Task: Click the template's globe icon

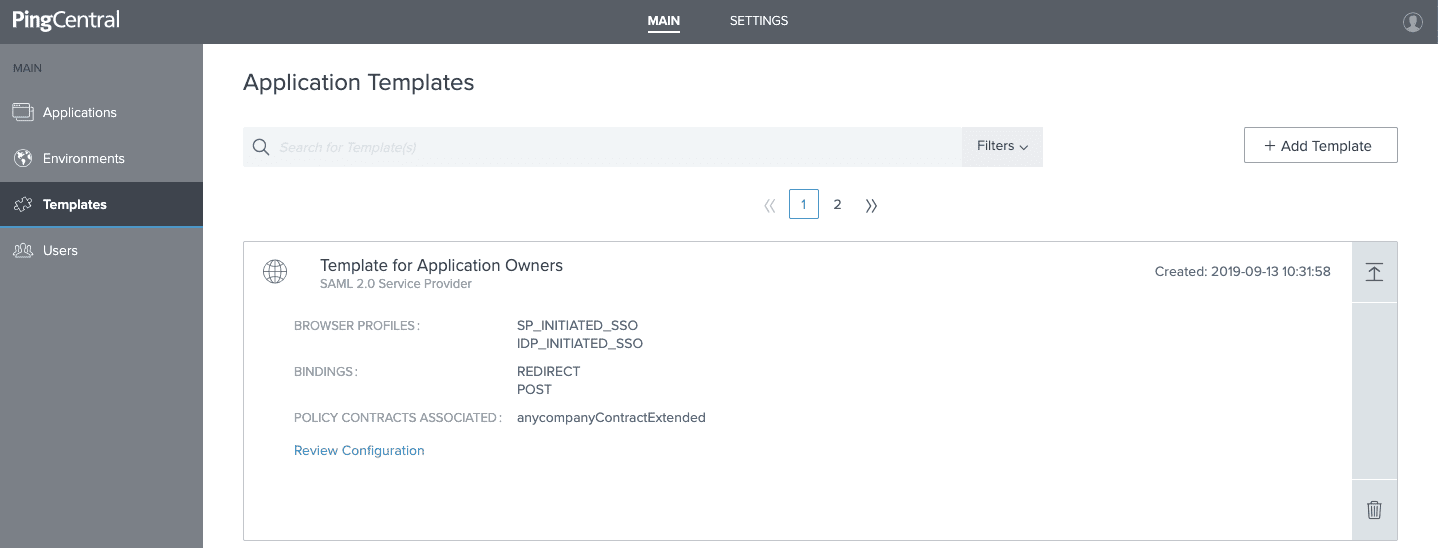Action: pyautogui.click(x=275, y=271)
